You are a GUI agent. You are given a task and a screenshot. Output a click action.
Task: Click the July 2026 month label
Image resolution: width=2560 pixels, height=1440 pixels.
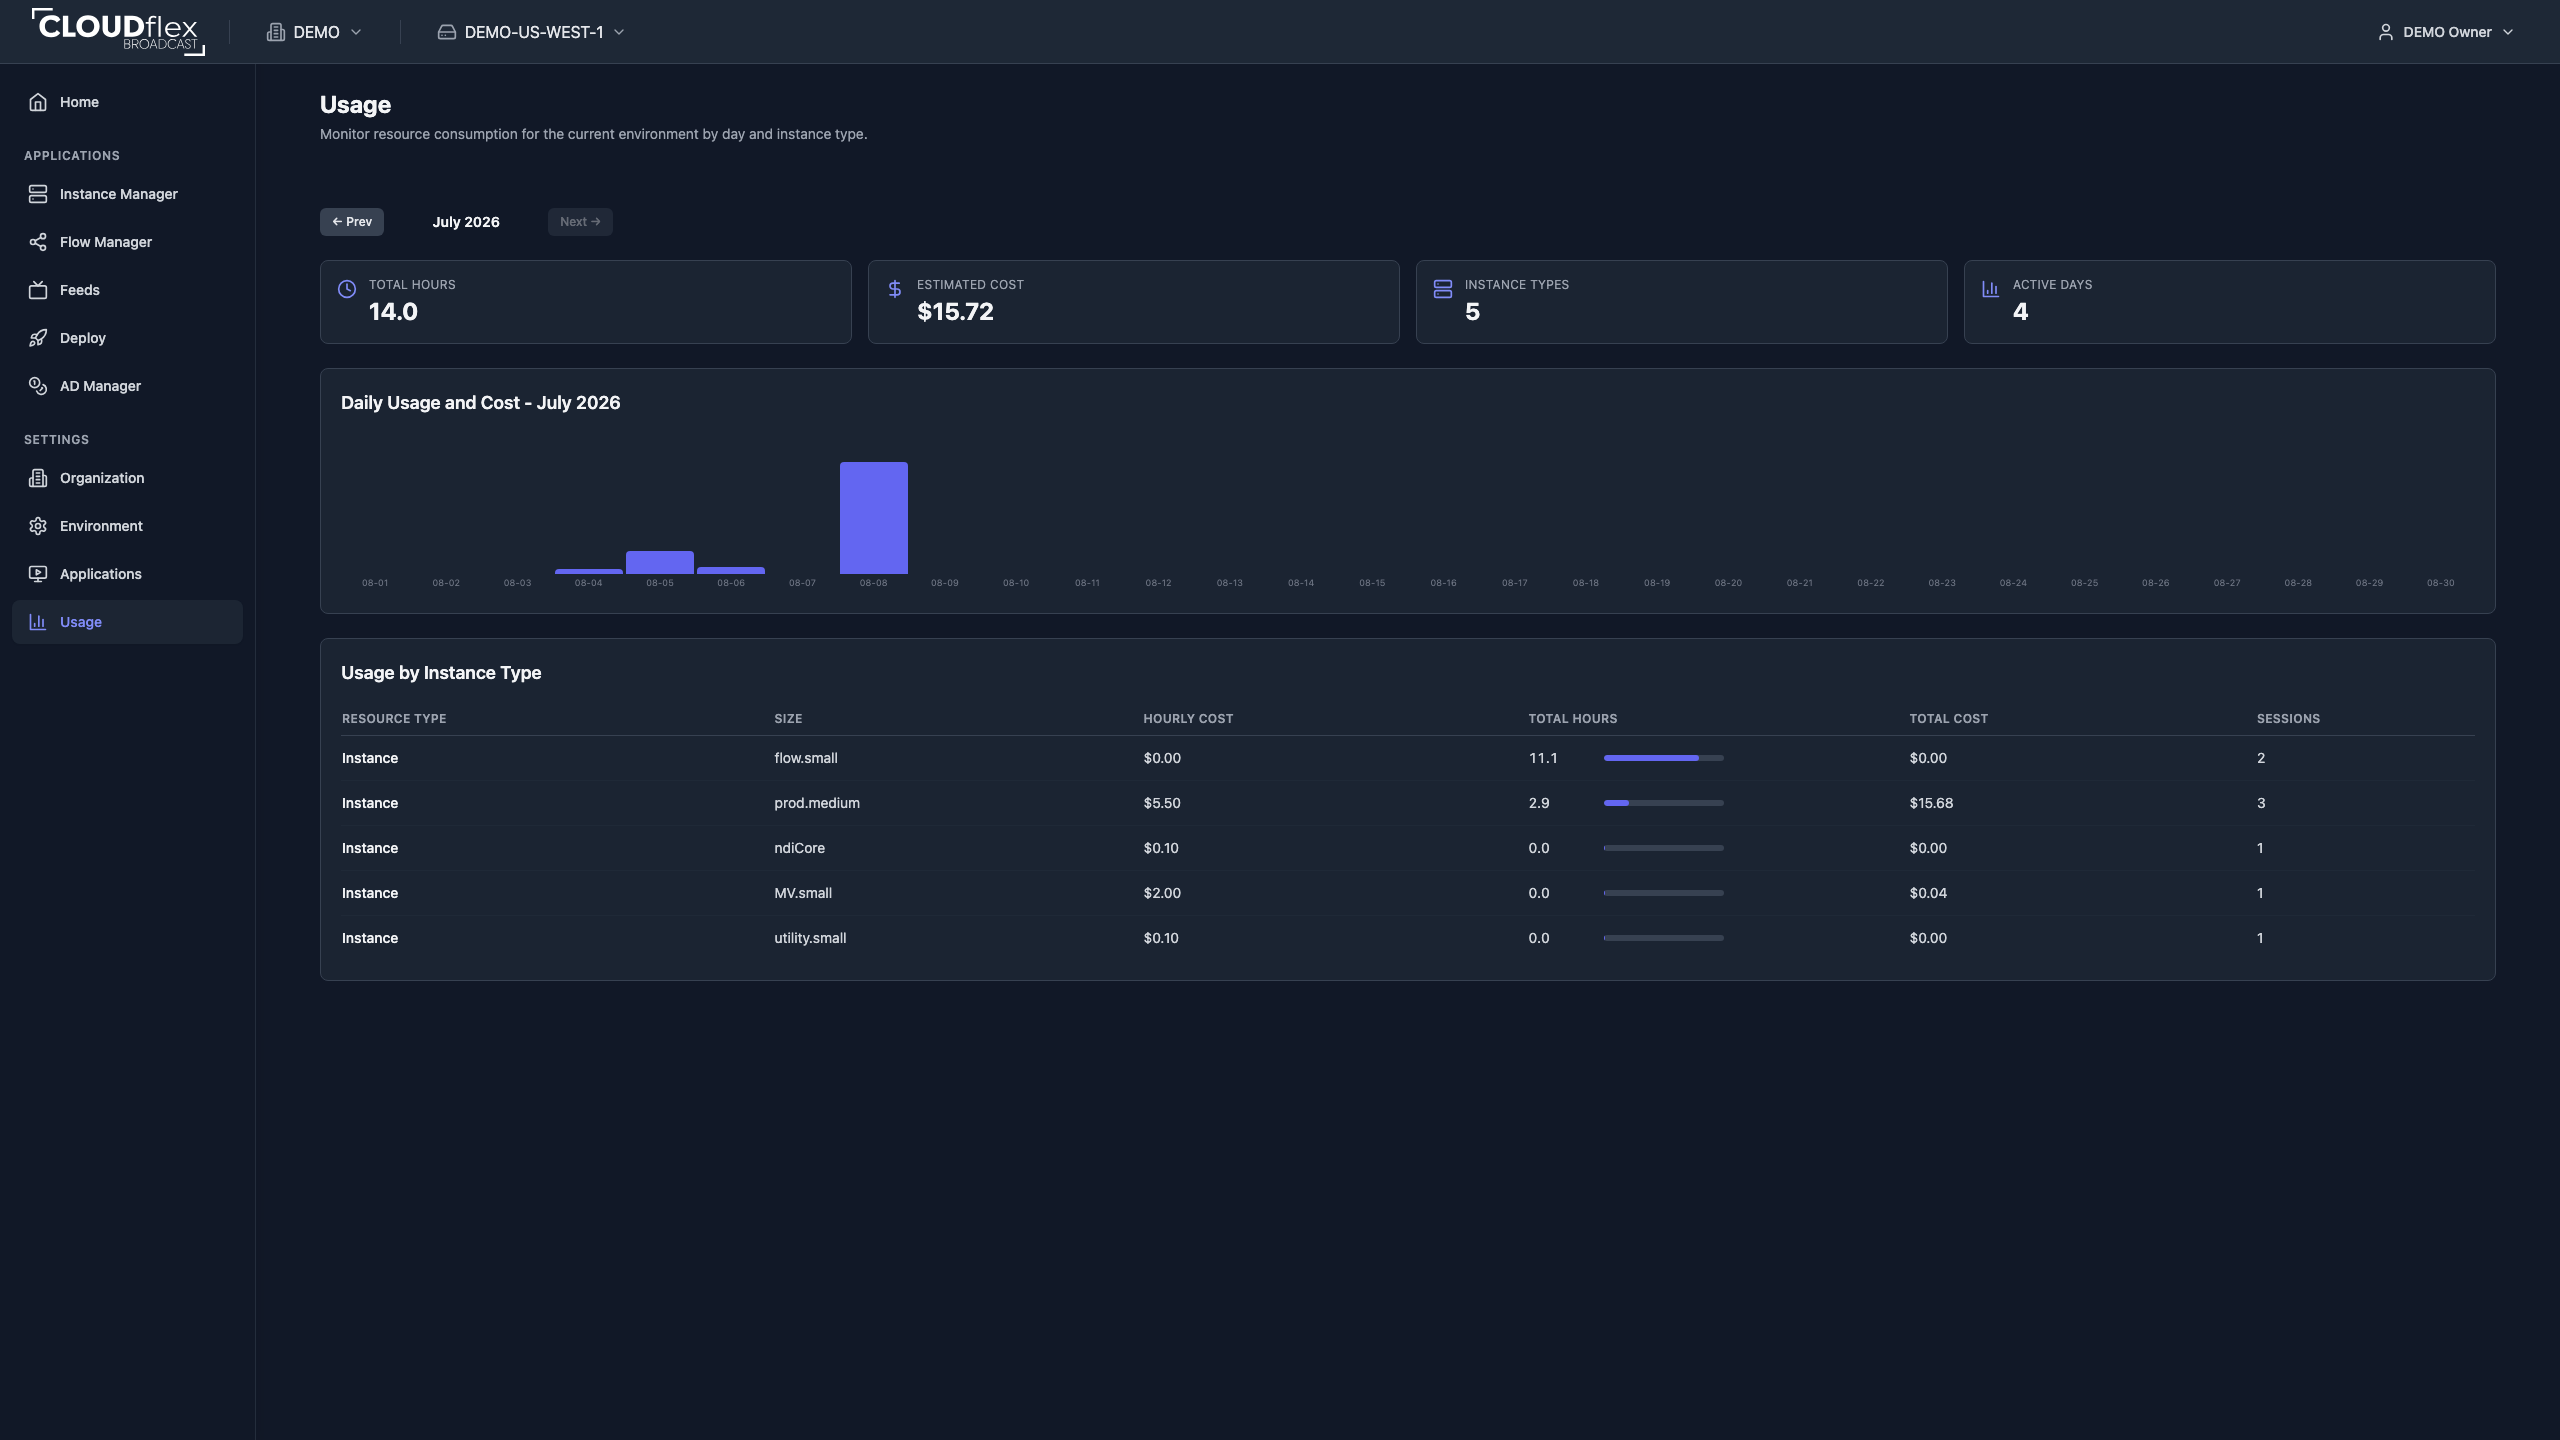pos(466,222)
